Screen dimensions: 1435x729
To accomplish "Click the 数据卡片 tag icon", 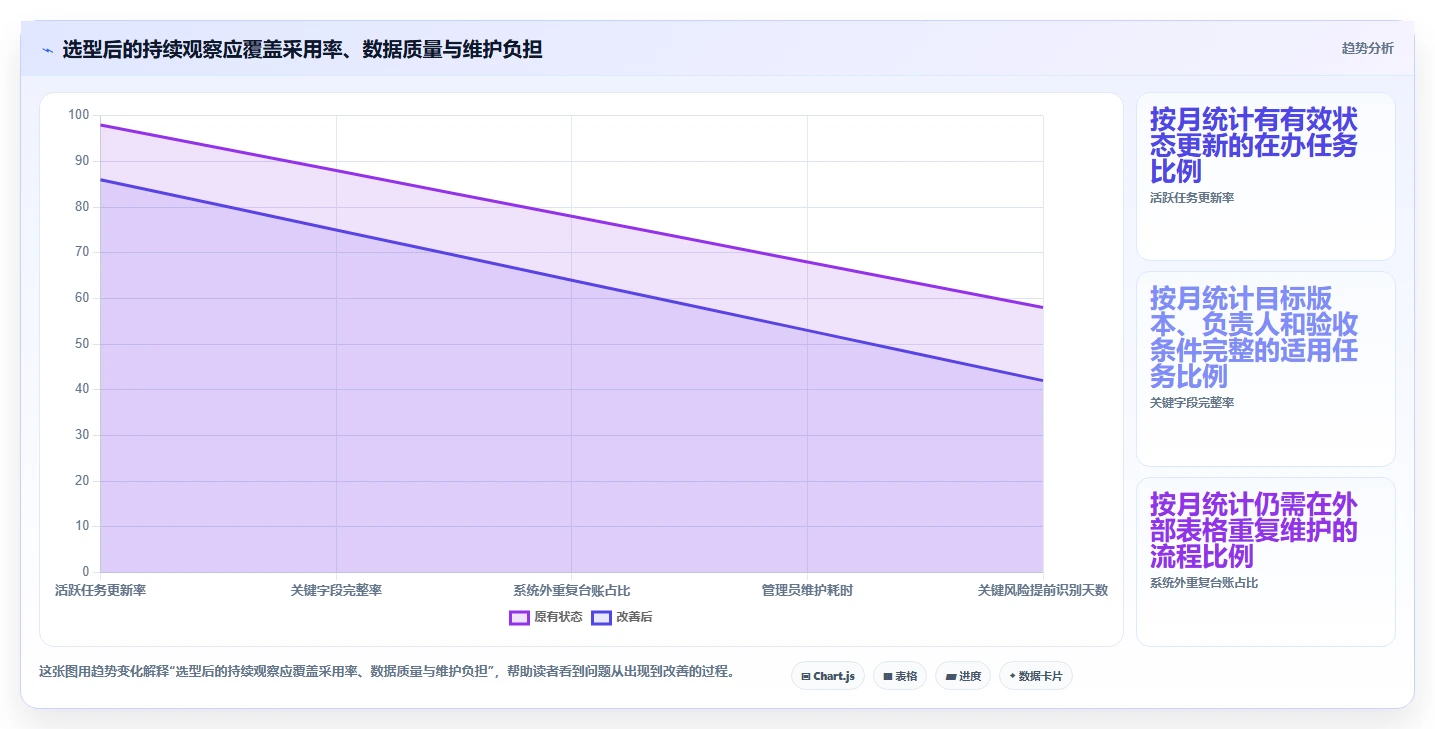I will pos(1012,677).
